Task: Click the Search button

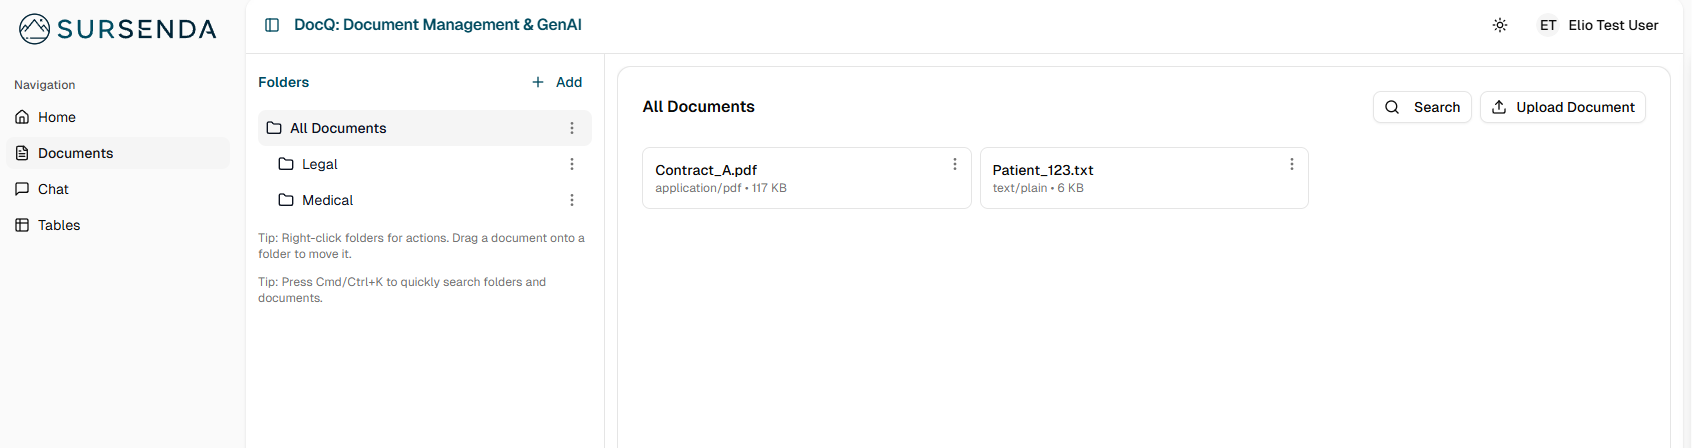Action: pos(1422,107)
